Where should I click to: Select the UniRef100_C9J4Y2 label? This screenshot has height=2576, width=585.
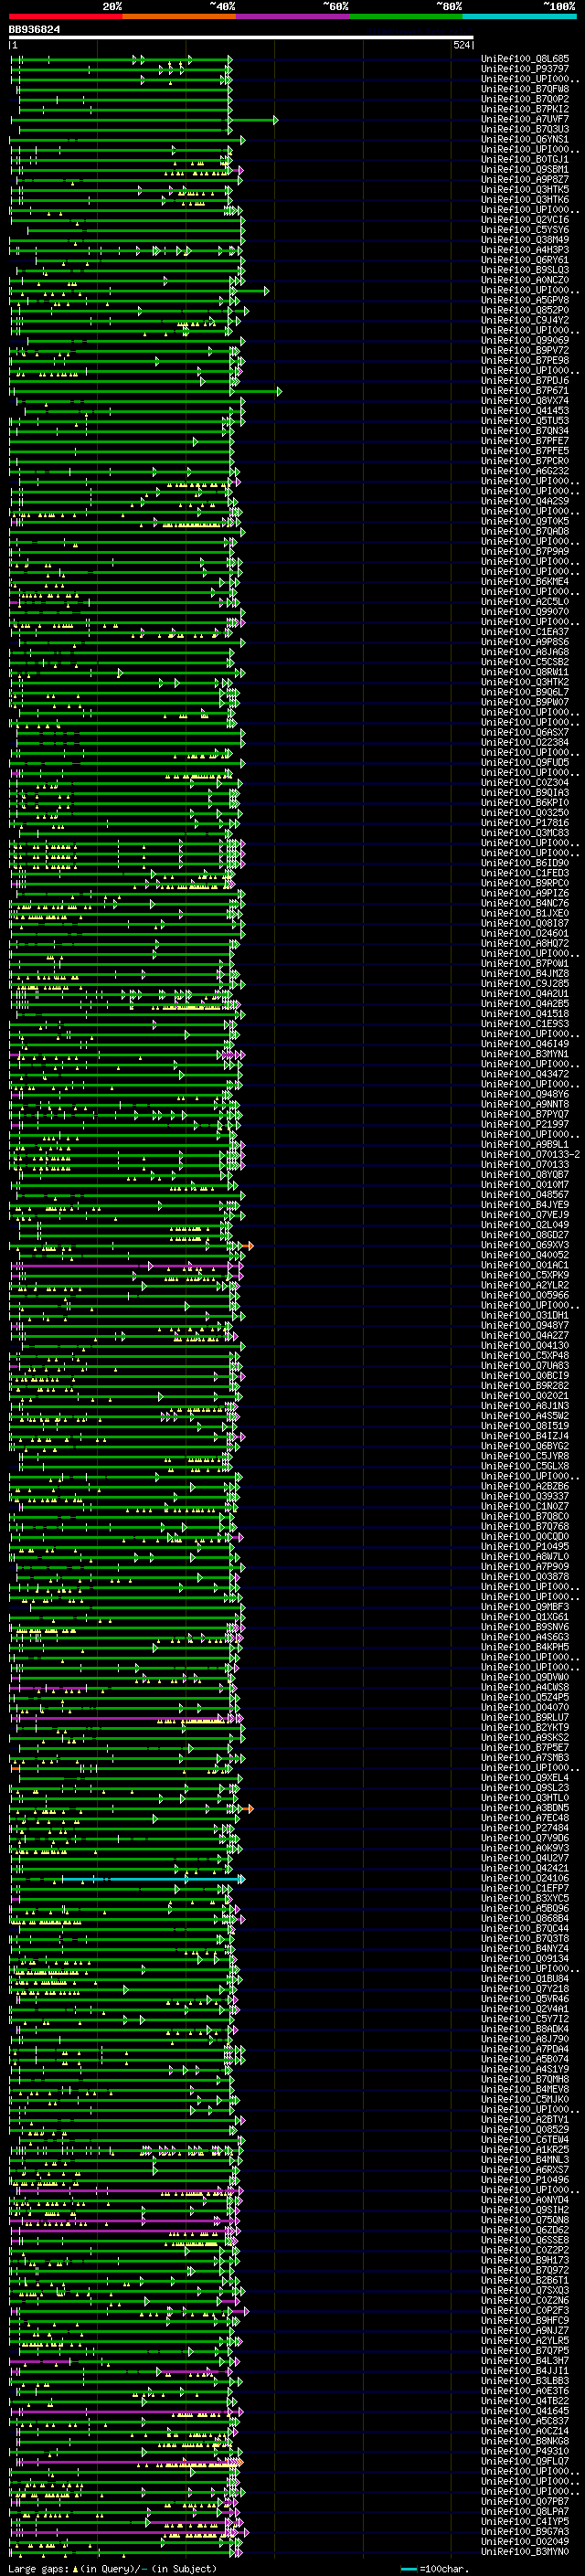525,320
